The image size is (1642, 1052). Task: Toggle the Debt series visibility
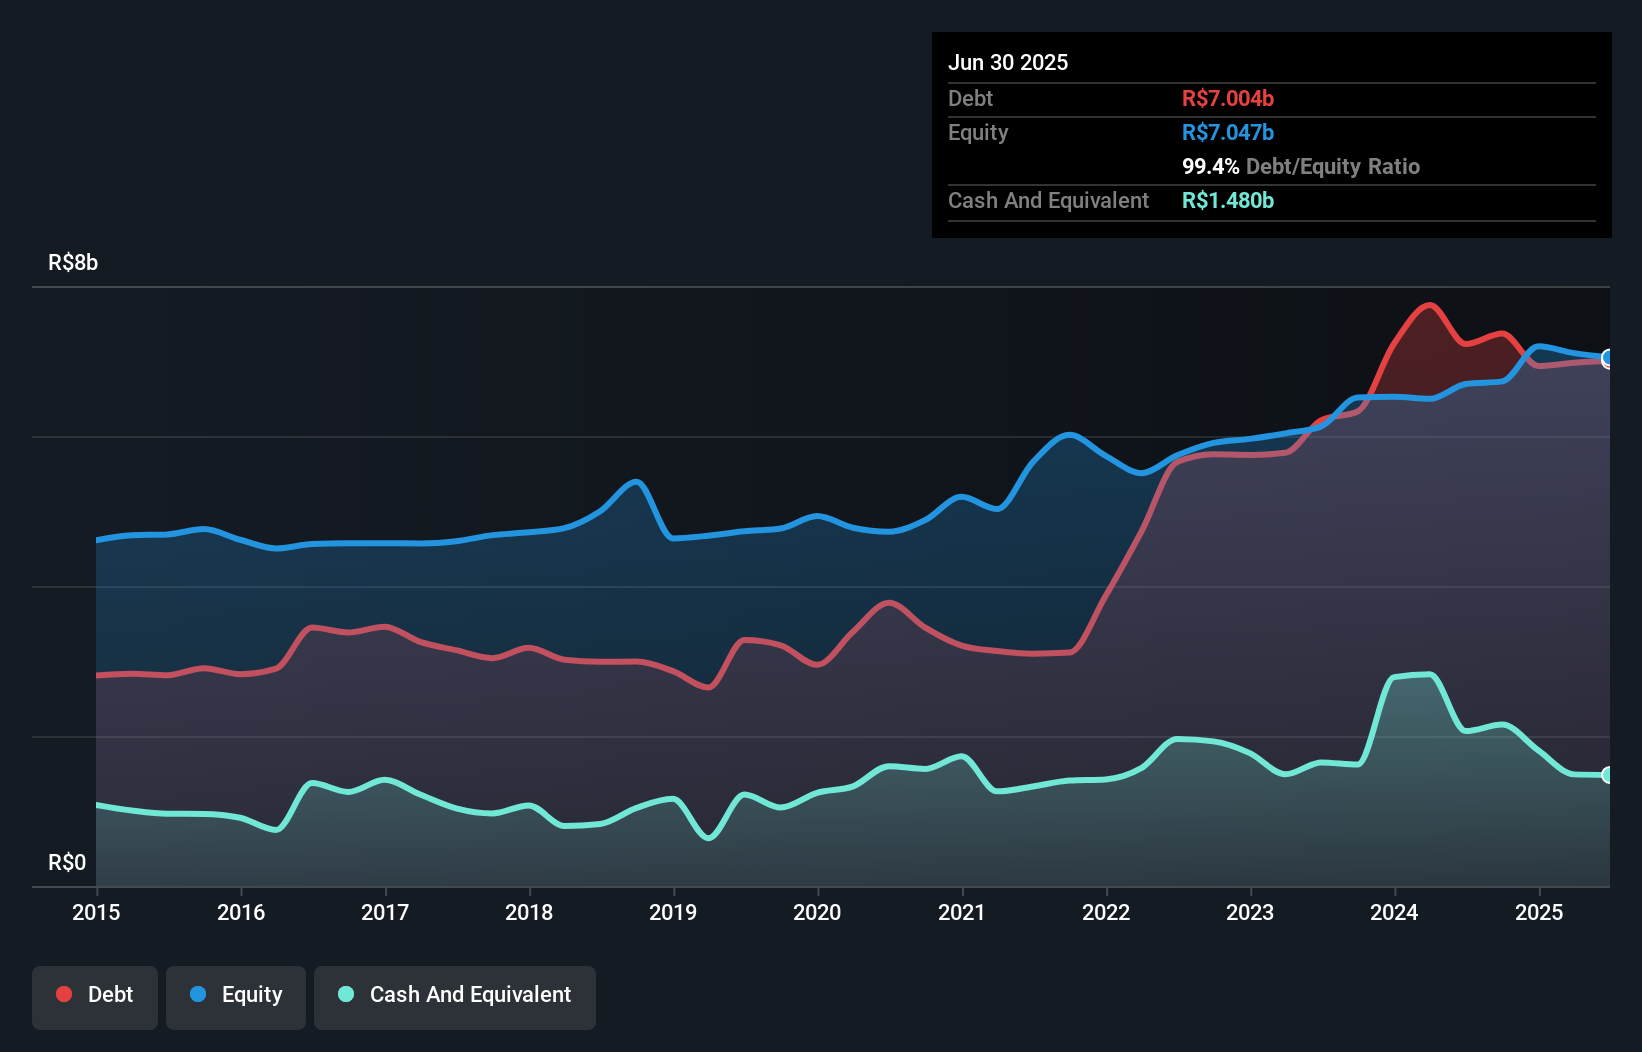tap(95, 994)
